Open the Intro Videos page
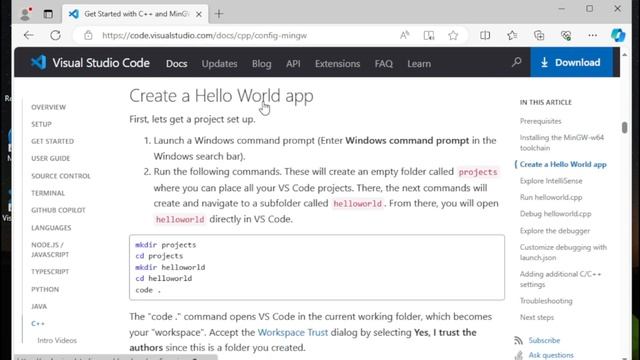Viewport: 640px width, 360px height. point(57,340)
